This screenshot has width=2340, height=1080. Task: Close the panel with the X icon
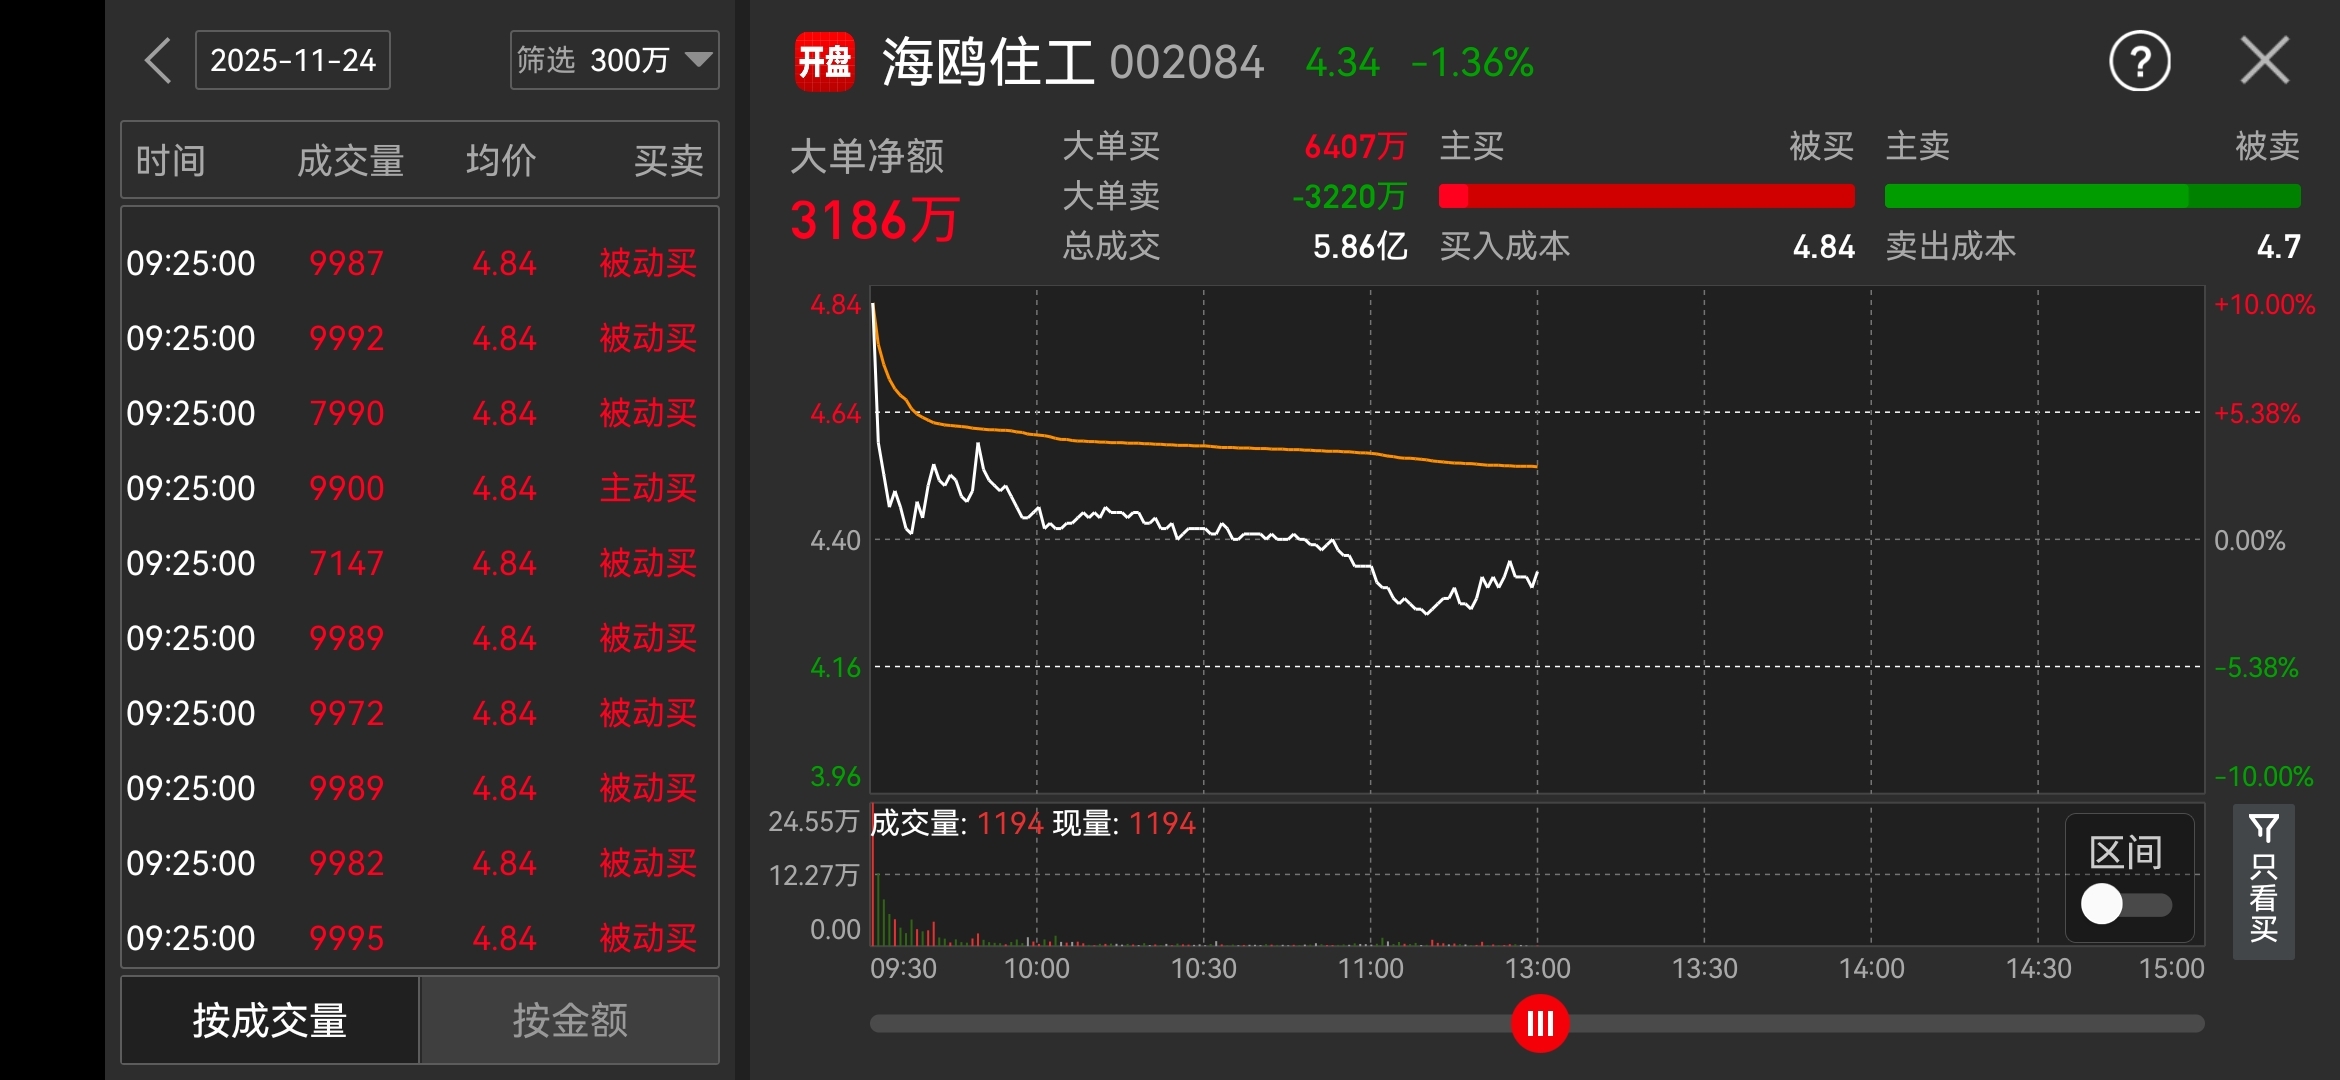tap(2264, 61)
